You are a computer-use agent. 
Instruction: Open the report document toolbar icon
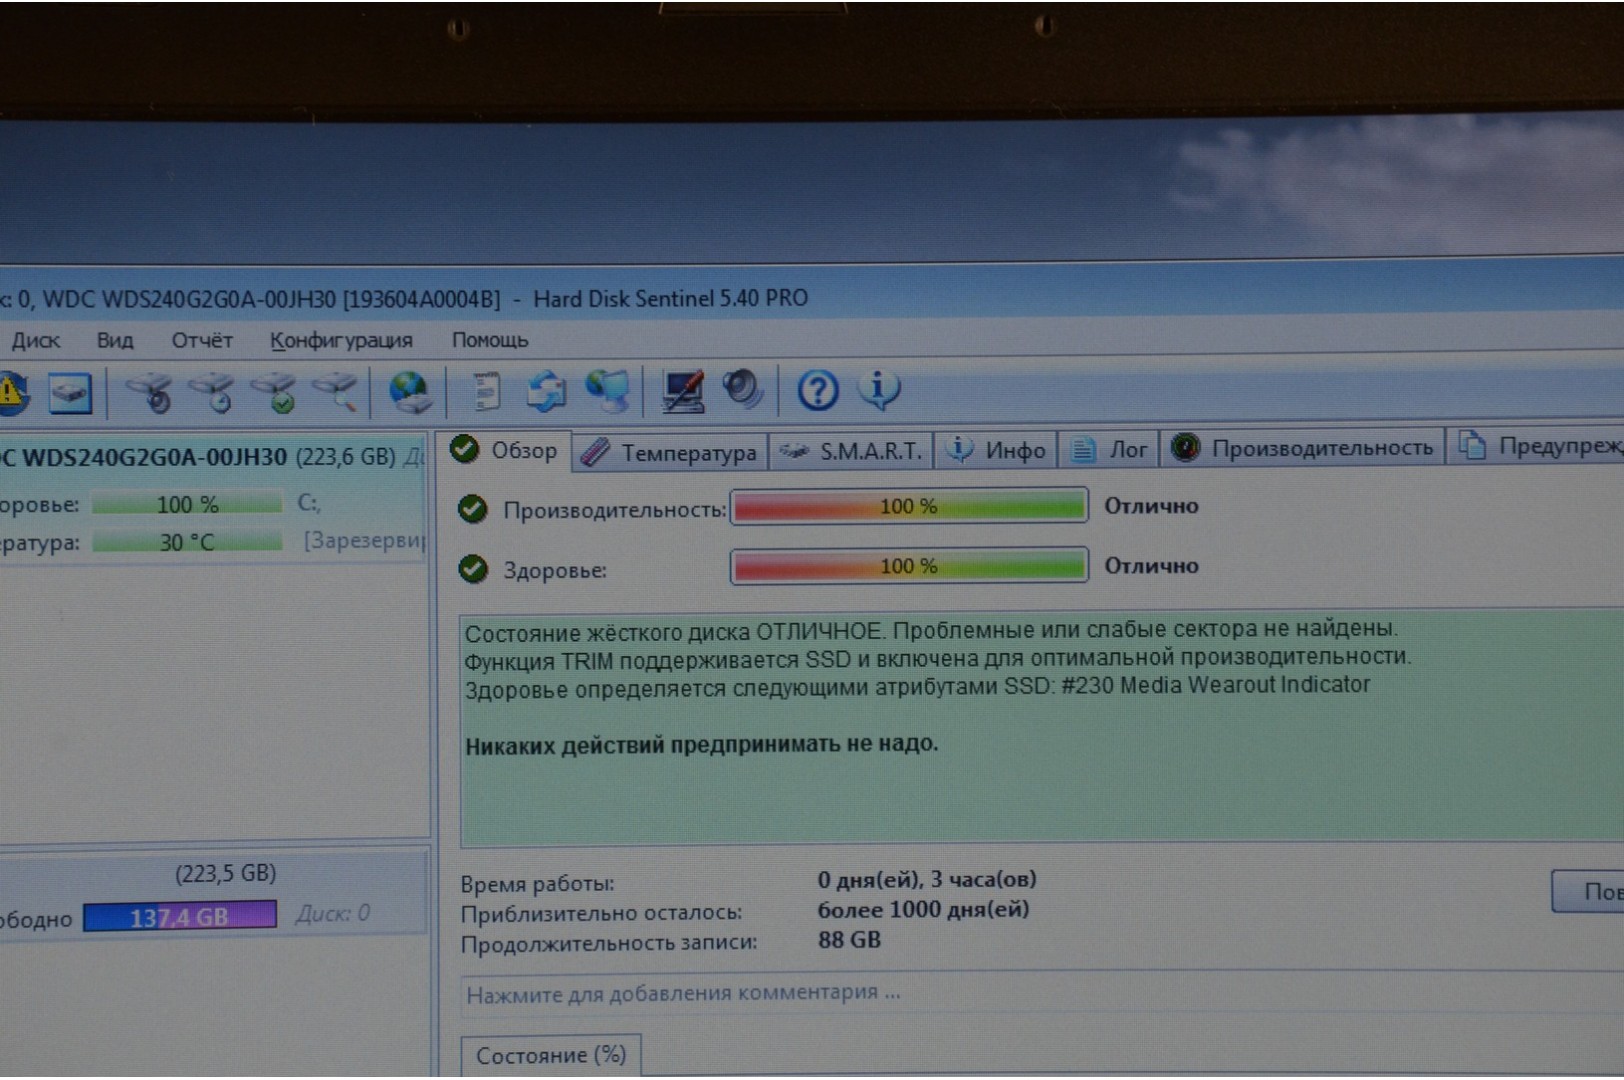(x=487, y=392)
